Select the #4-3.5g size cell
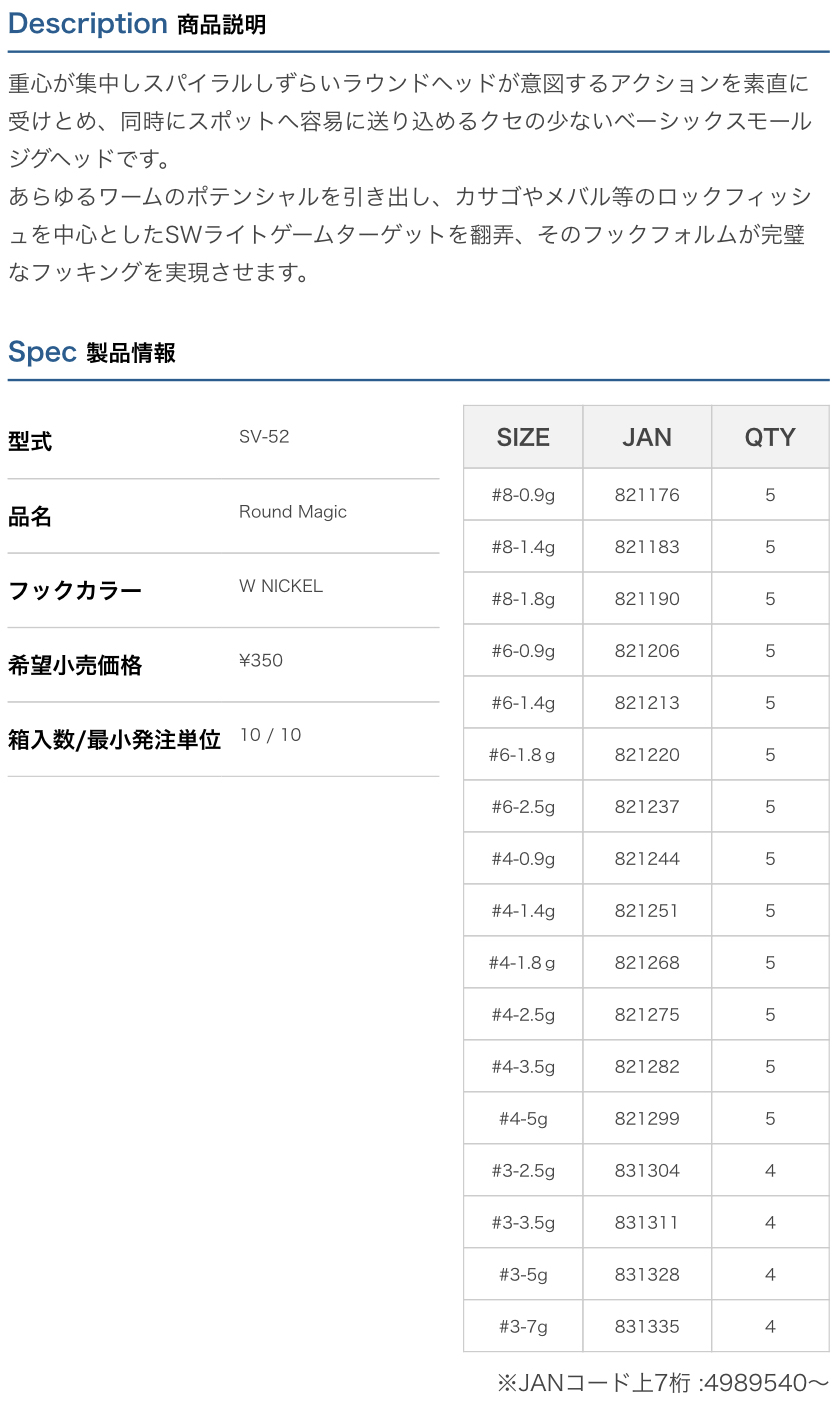Screen dimensions: 832x1401 pos(523,1067)
